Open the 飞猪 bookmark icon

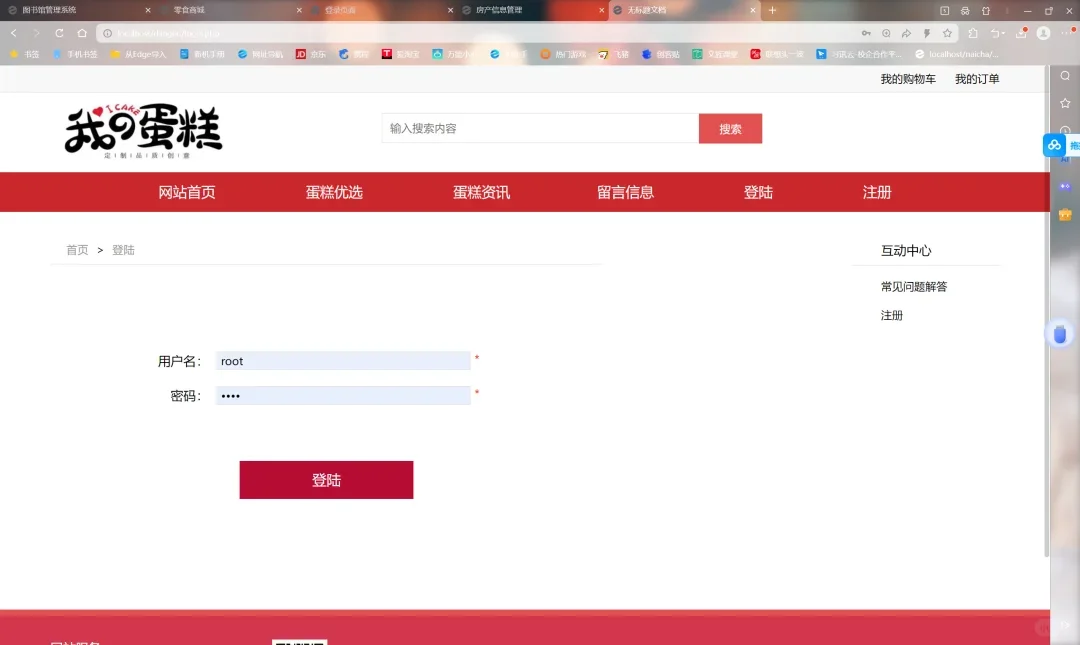click(603, 55)
